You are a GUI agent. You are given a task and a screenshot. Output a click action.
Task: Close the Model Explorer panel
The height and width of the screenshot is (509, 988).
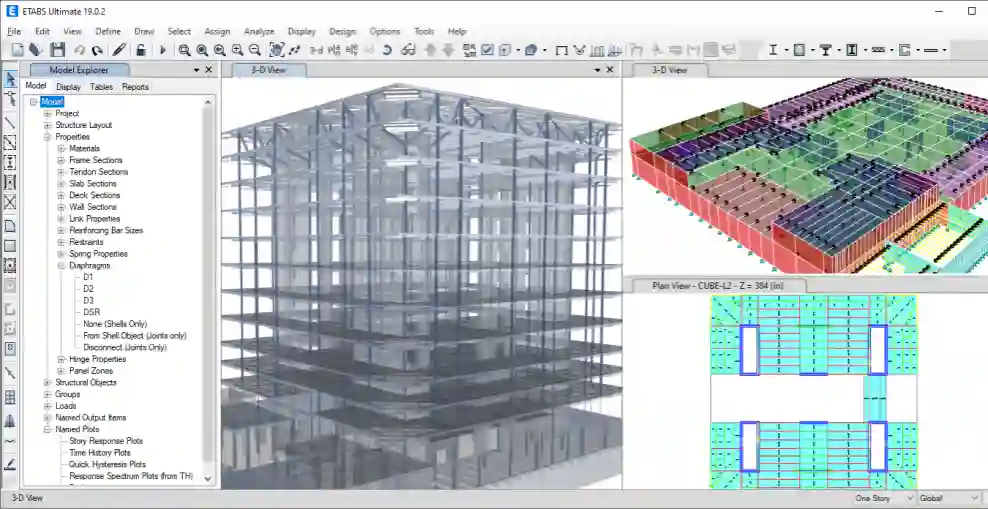click(x=209, y=70)
